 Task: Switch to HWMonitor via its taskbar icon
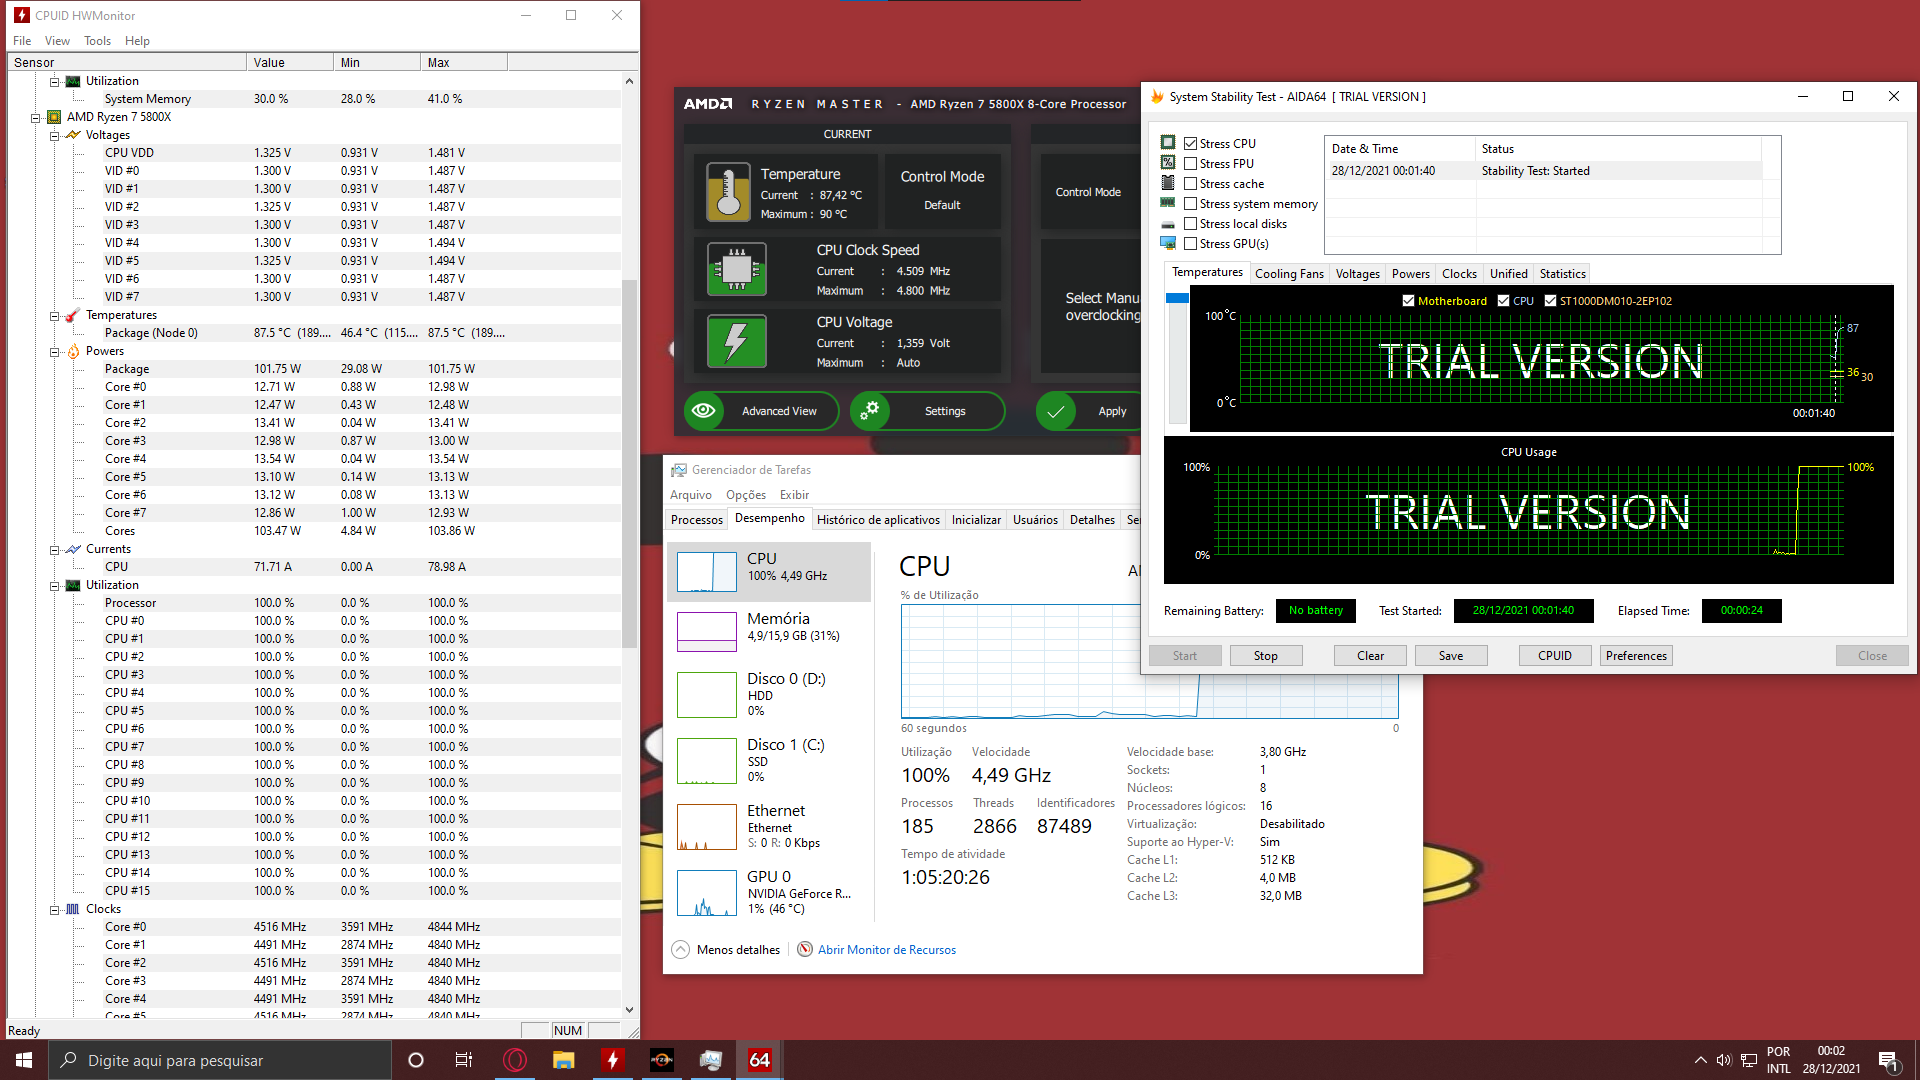(613, 1060)
